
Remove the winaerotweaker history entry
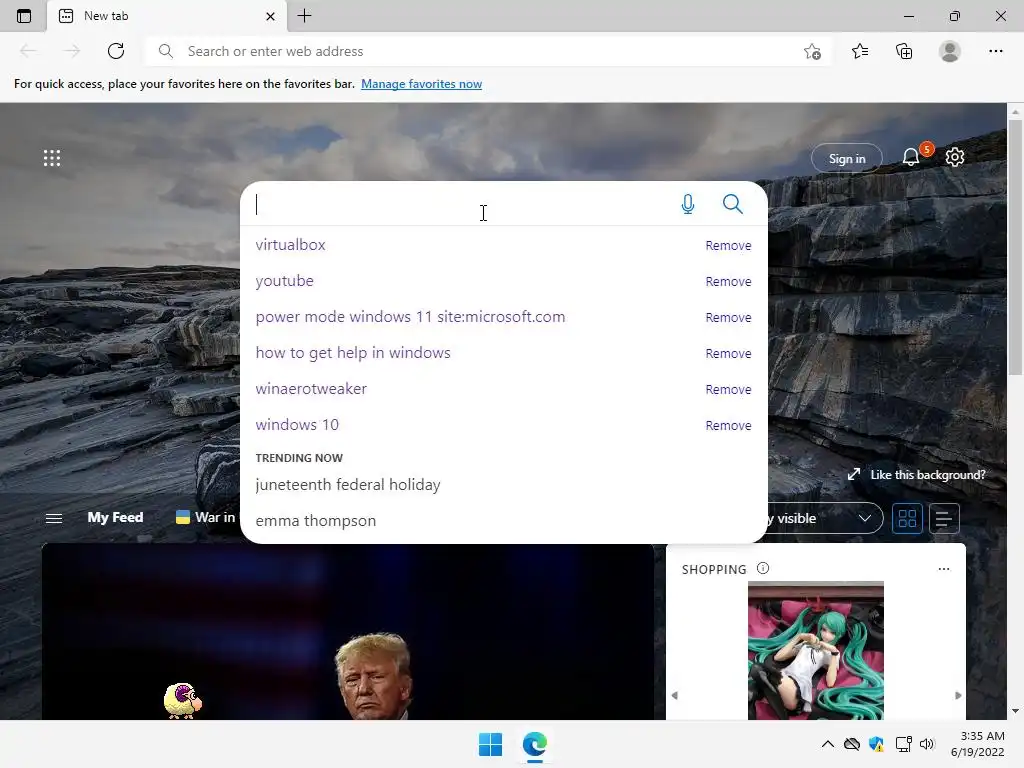click(x=728, y=389)
